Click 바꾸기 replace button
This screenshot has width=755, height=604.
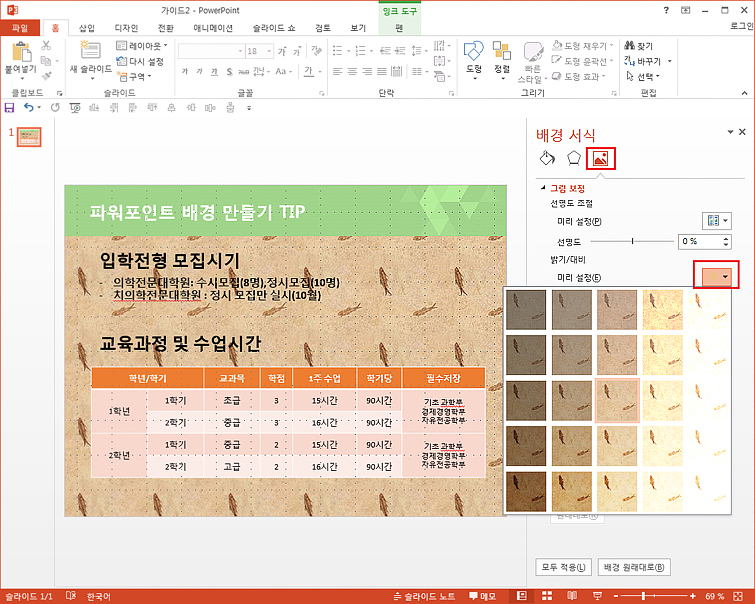point(644,61)
